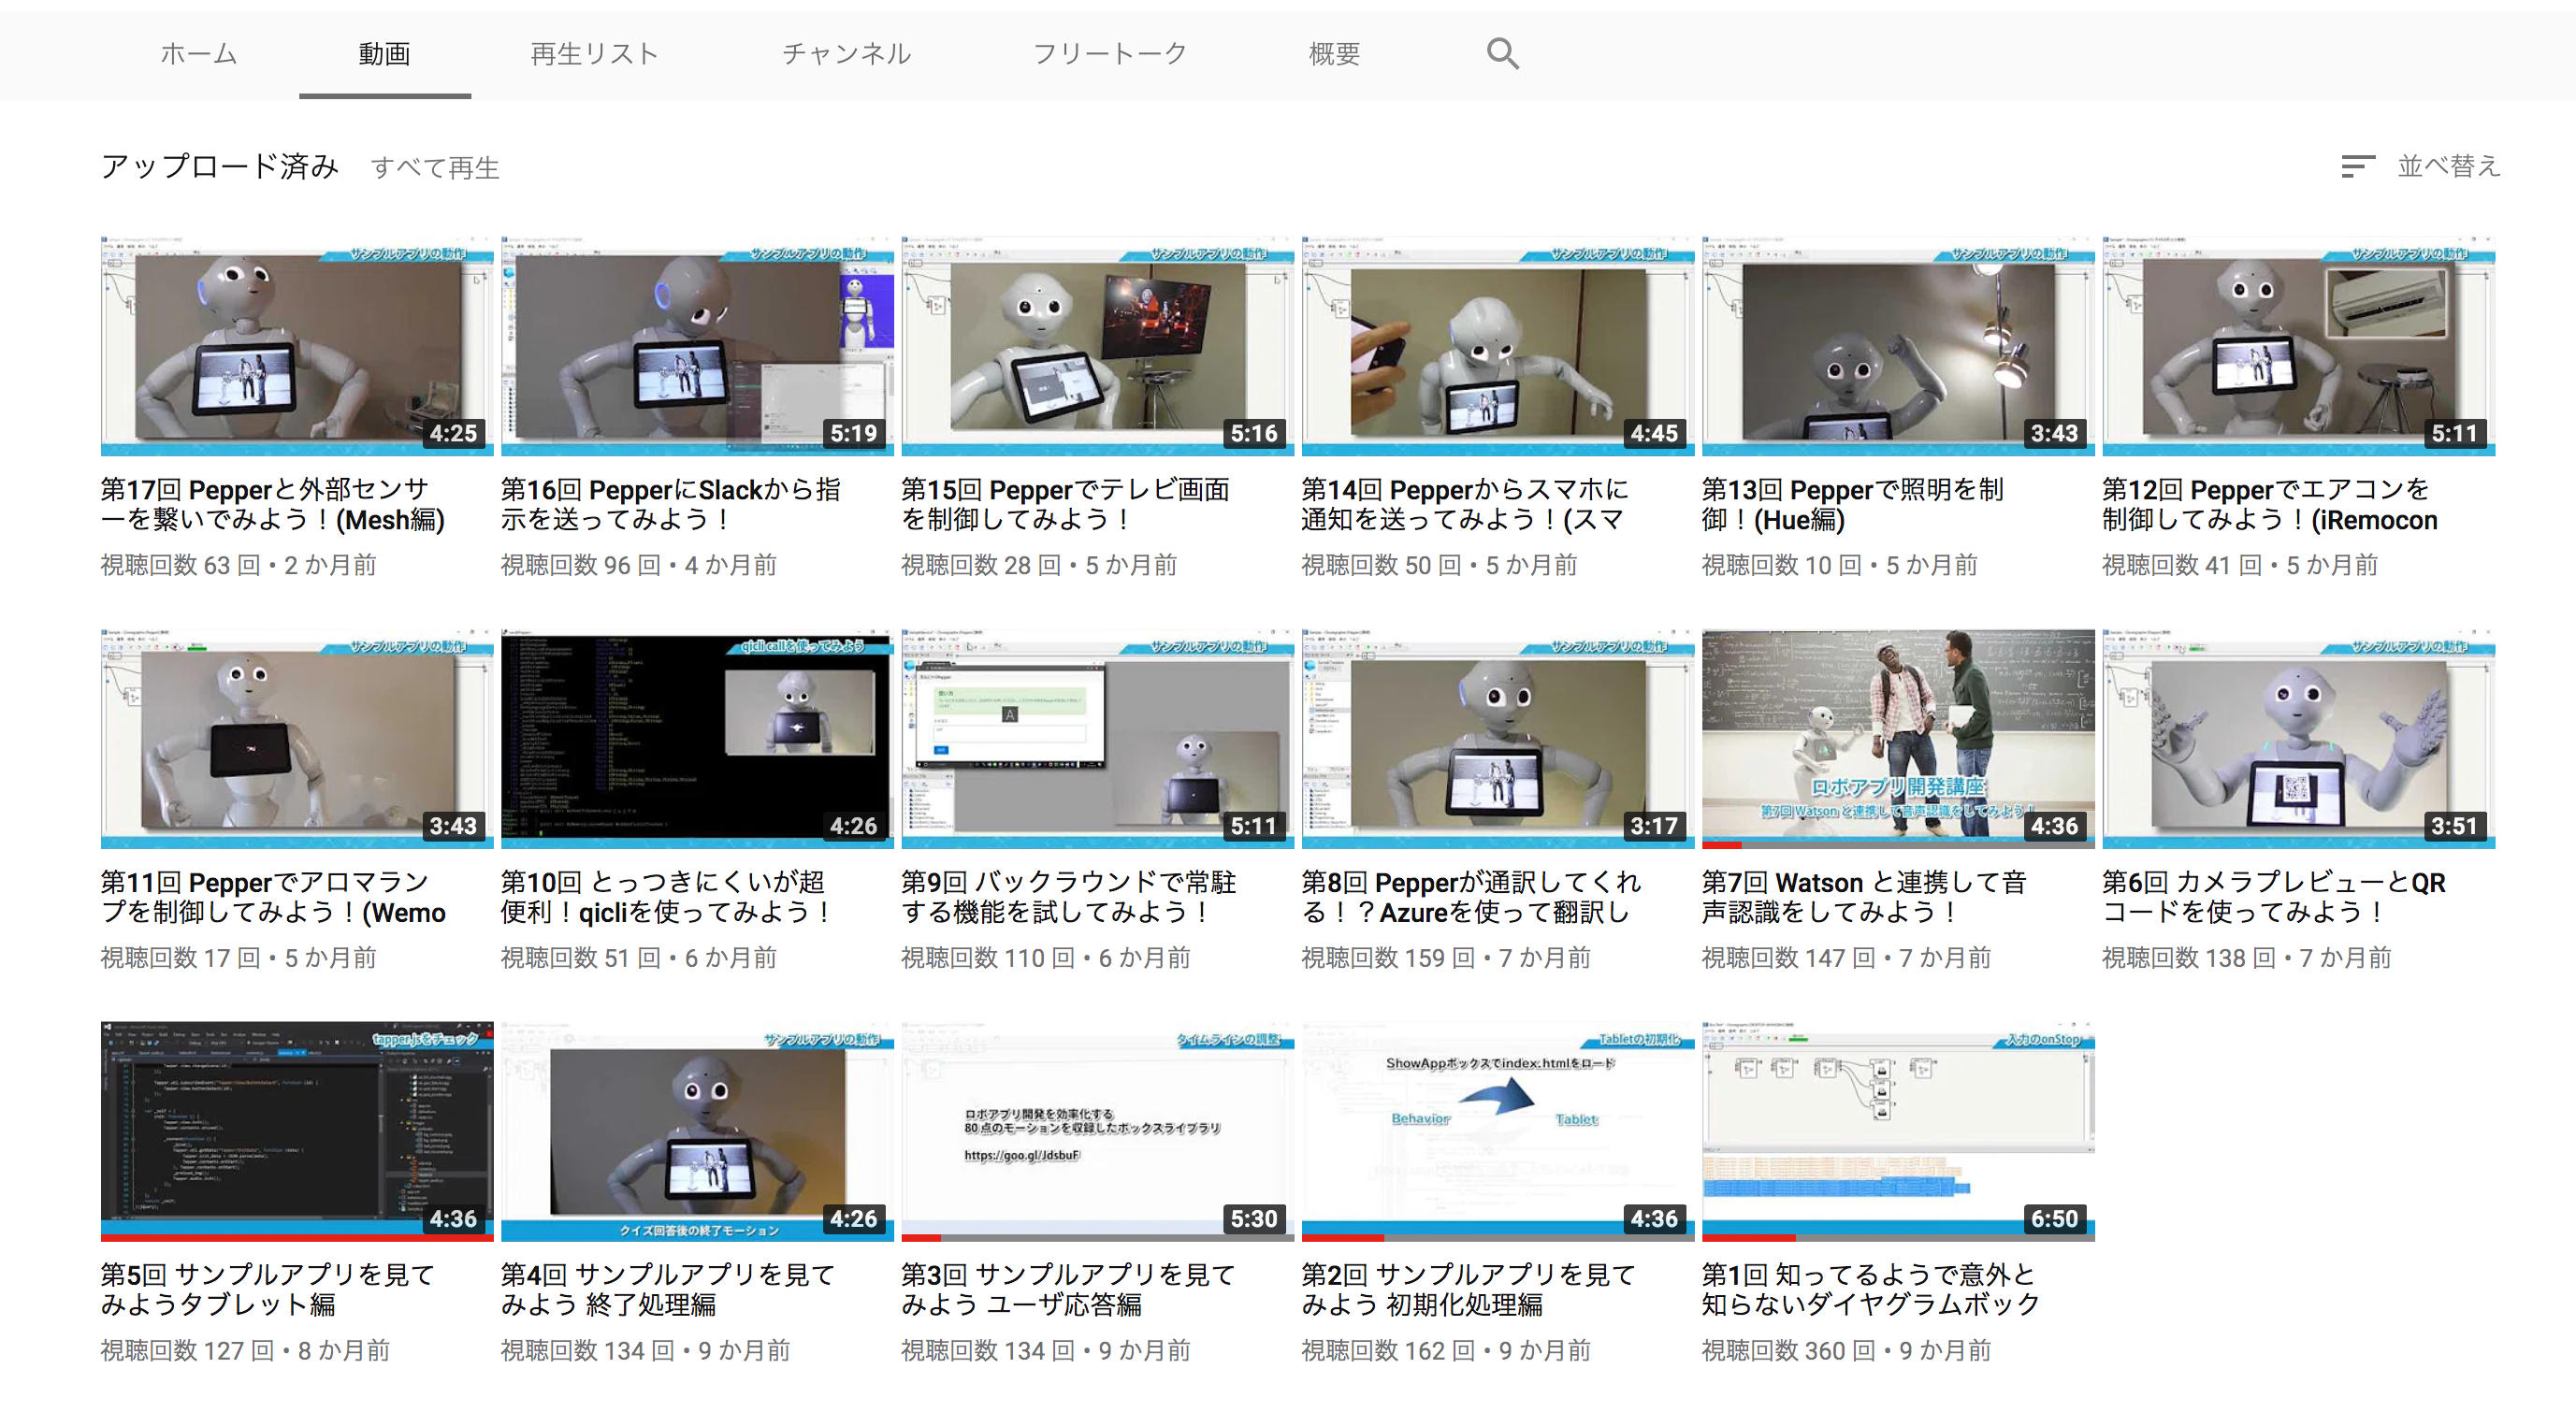This screenshot has width=2576, height=1412.
Task: Click the 第6回 QRコード video title
Action: coord(2272,897)
